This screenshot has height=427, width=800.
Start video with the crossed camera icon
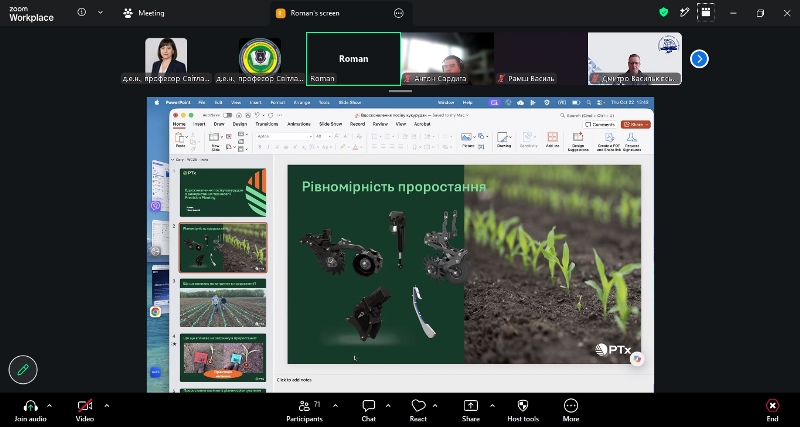click(x=85, y=406)
